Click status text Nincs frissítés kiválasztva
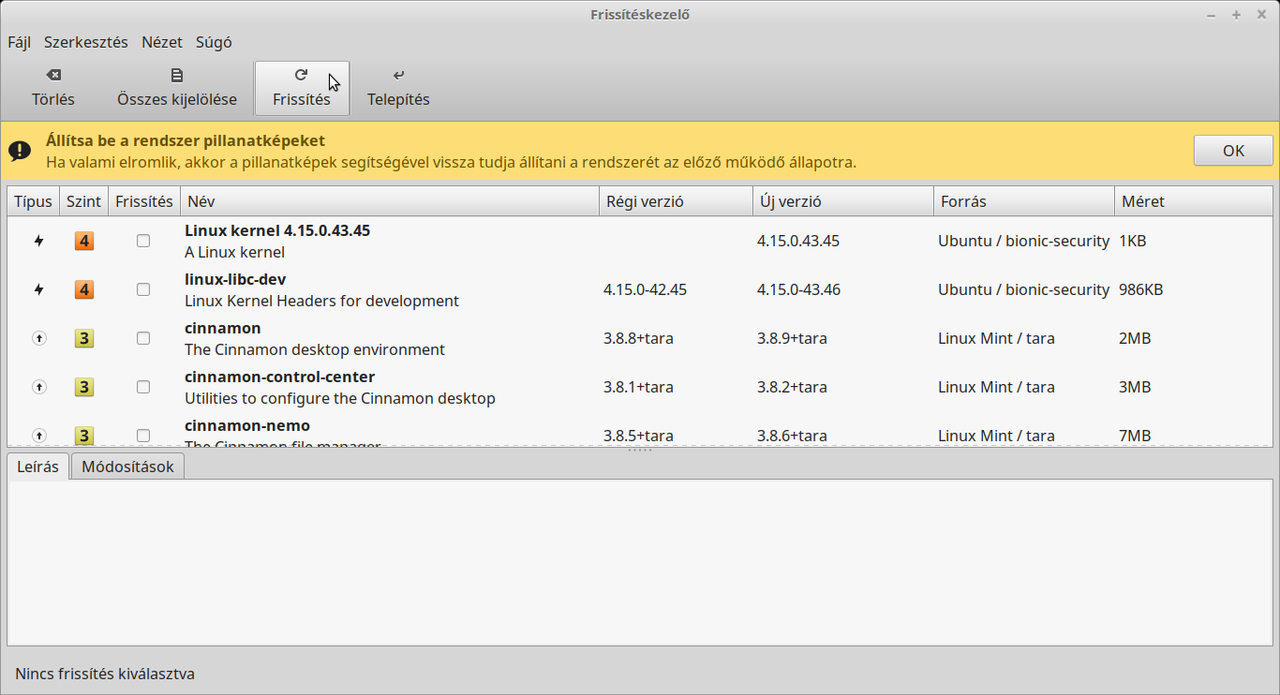The image size is (1280, 695). pos(105,674)
